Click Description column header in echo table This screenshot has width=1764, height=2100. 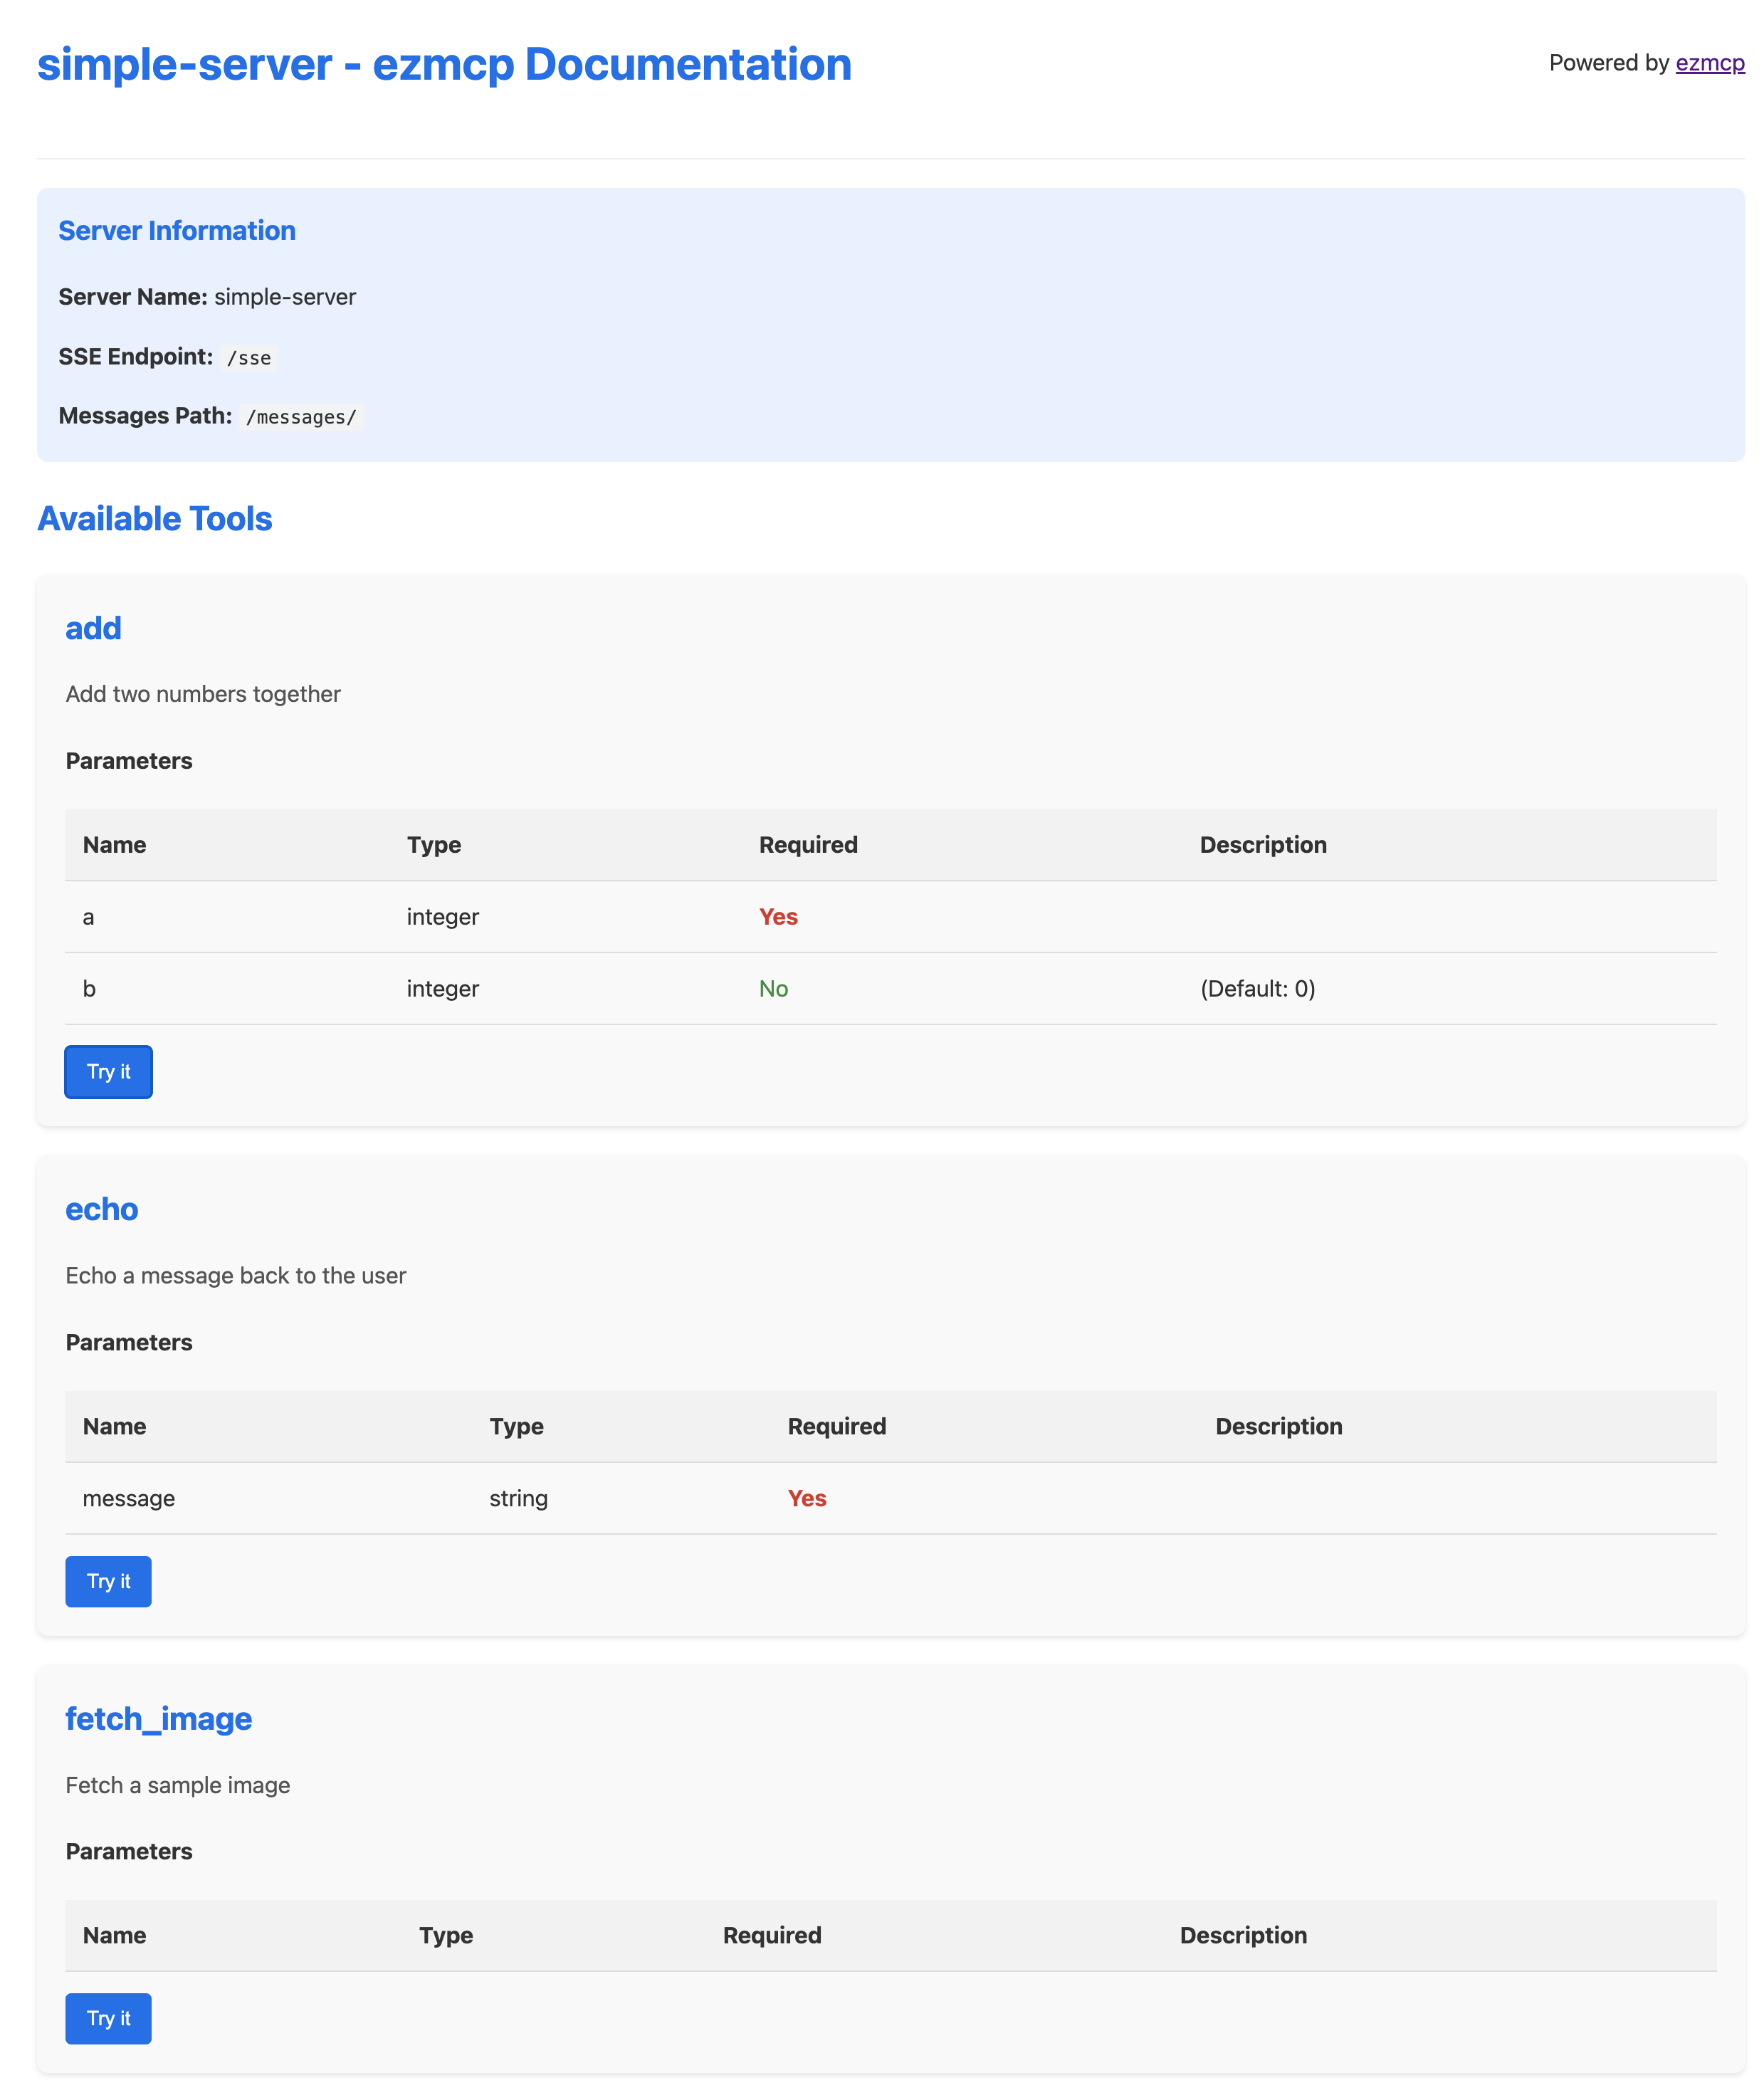coord(1278,1426)
